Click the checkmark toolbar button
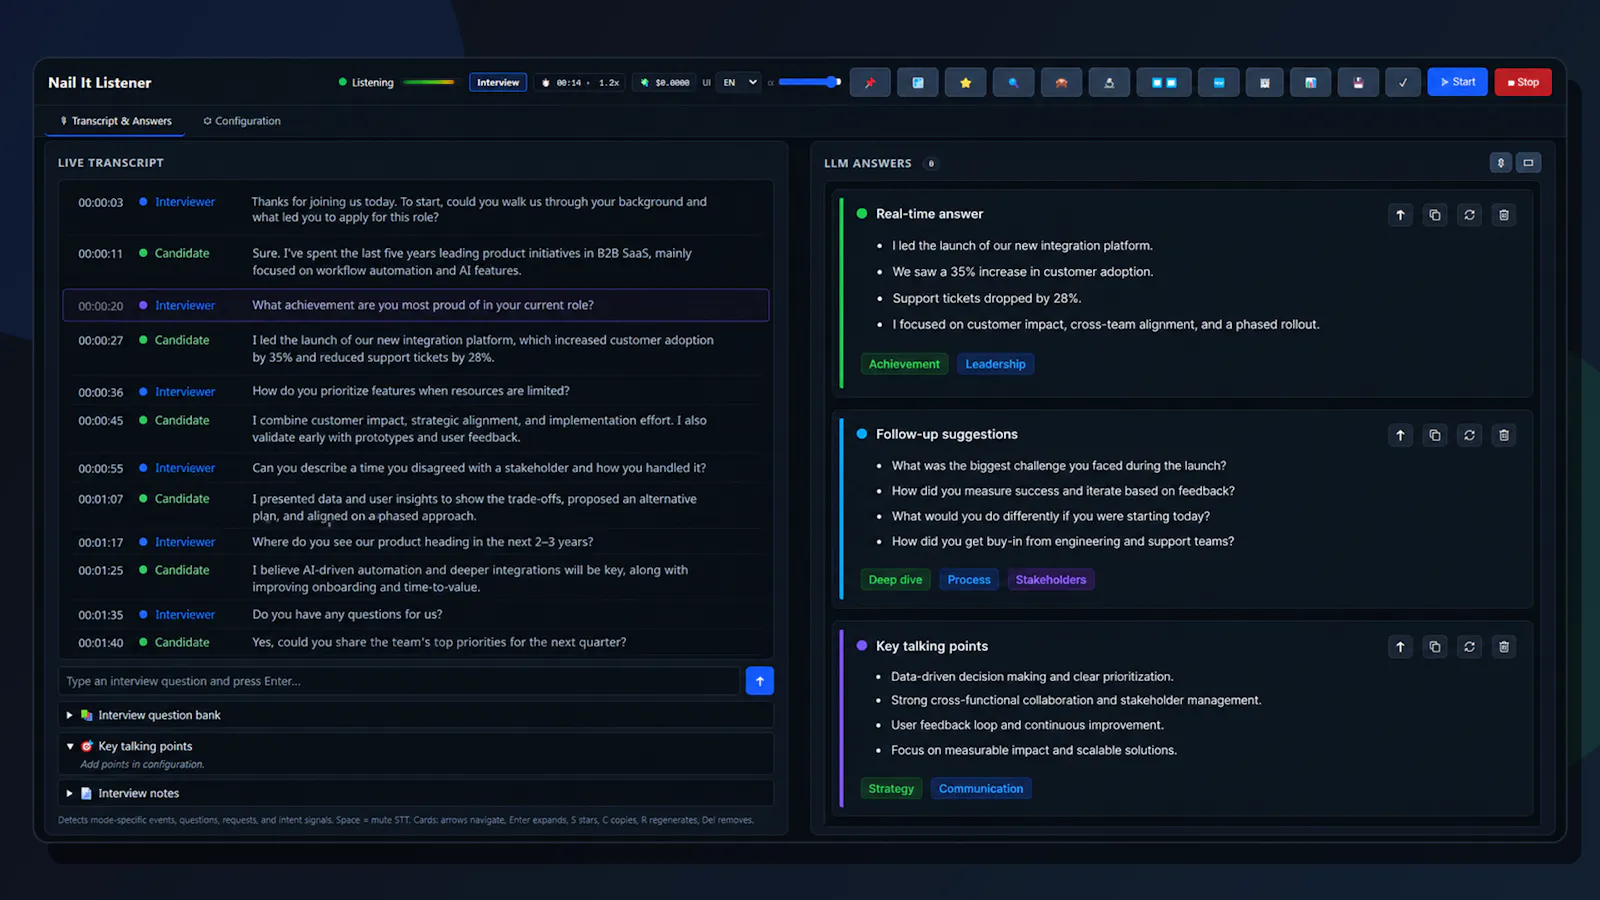Viewport: 1600px width, 900px height. point(1403,82)
